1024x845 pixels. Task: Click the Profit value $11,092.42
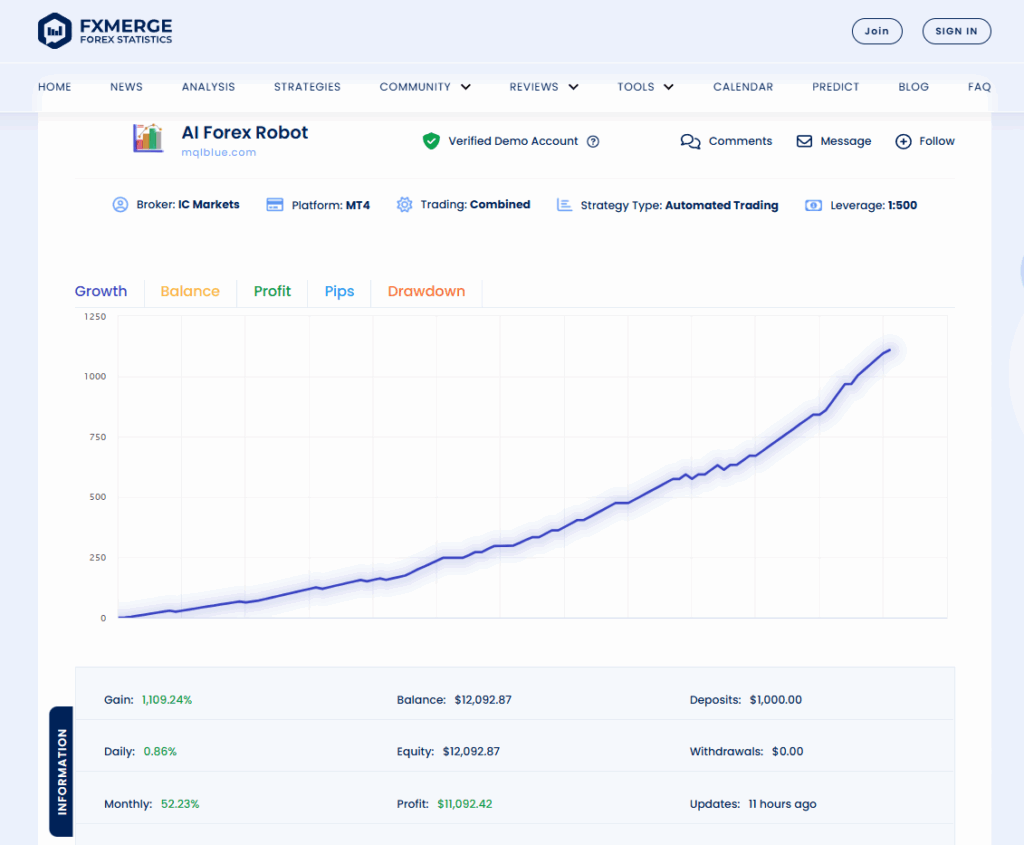coord(465,804)
